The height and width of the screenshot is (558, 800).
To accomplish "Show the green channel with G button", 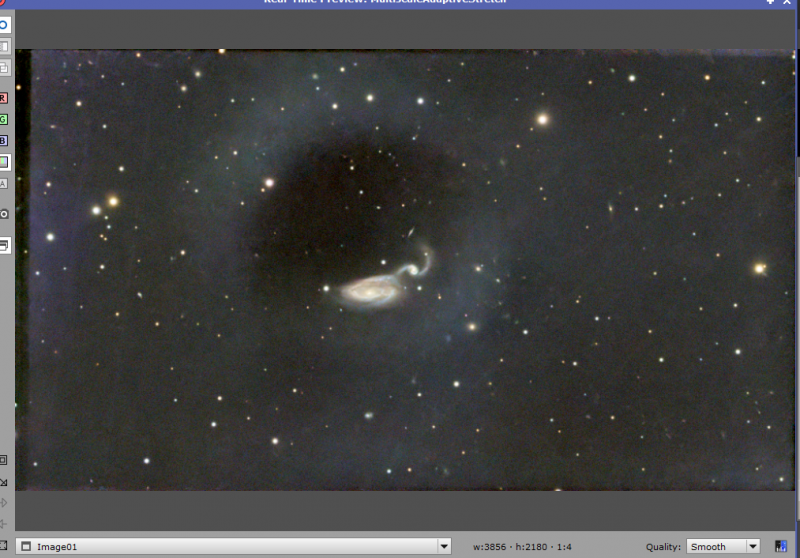I will (4, 119).
